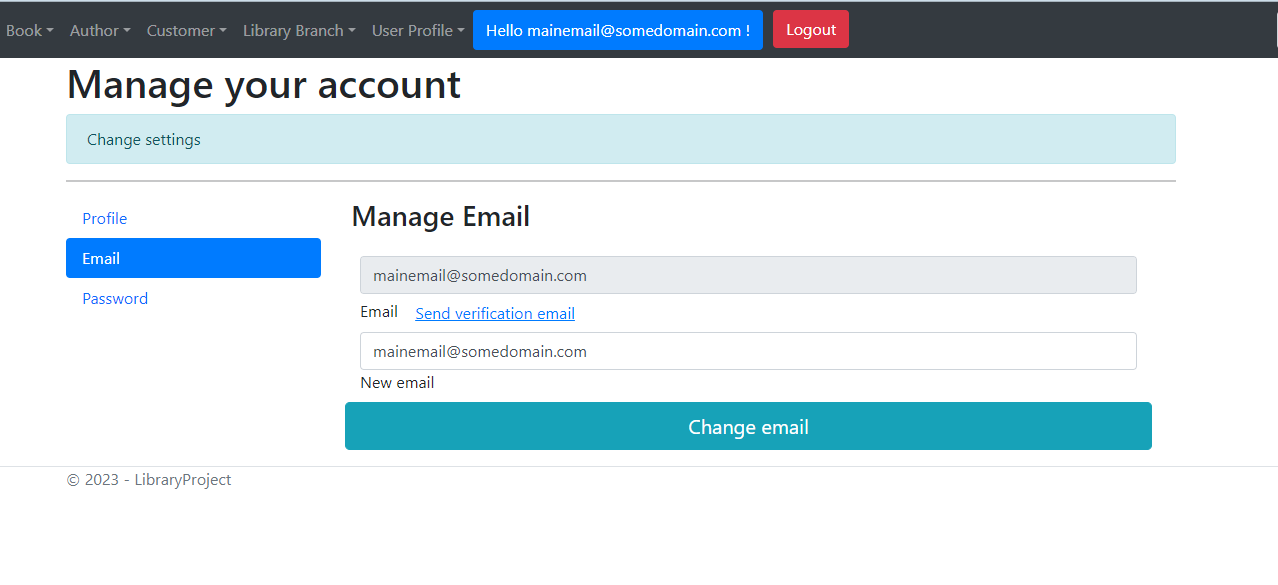The width and height of the screenshot is (1278, 585).
Task: Switch to the Password settings tab
Action: pos(115,298)
